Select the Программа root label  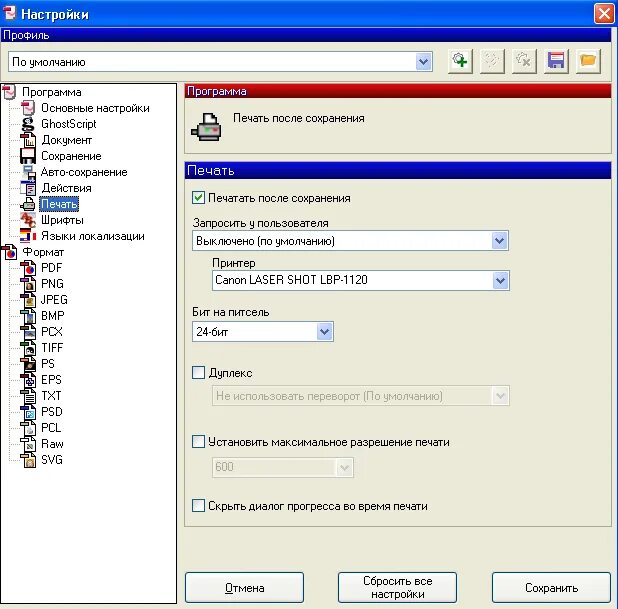[52, 92]
